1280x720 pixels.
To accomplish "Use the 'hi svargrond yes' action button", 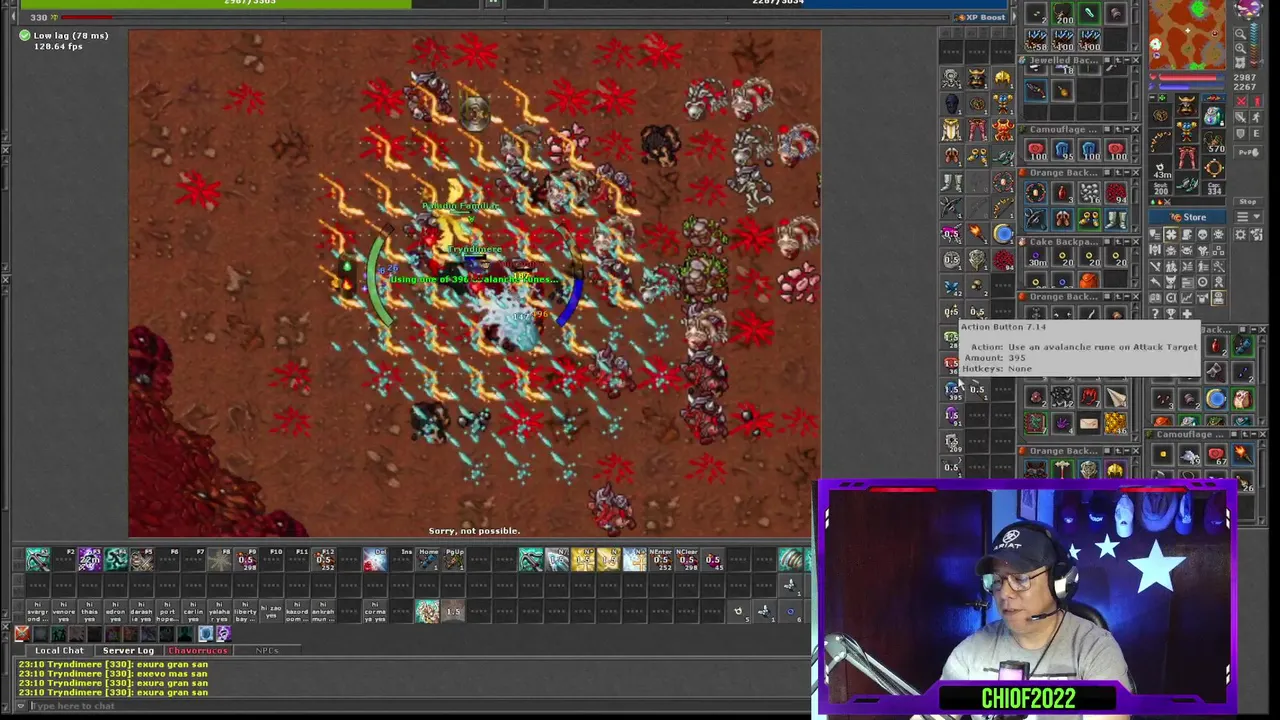I will (37, 610).
